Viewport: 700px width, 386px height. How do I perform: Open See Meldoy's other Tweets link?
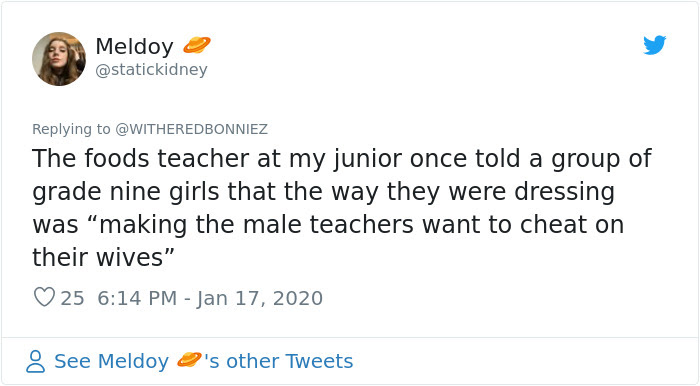[190, 361]
